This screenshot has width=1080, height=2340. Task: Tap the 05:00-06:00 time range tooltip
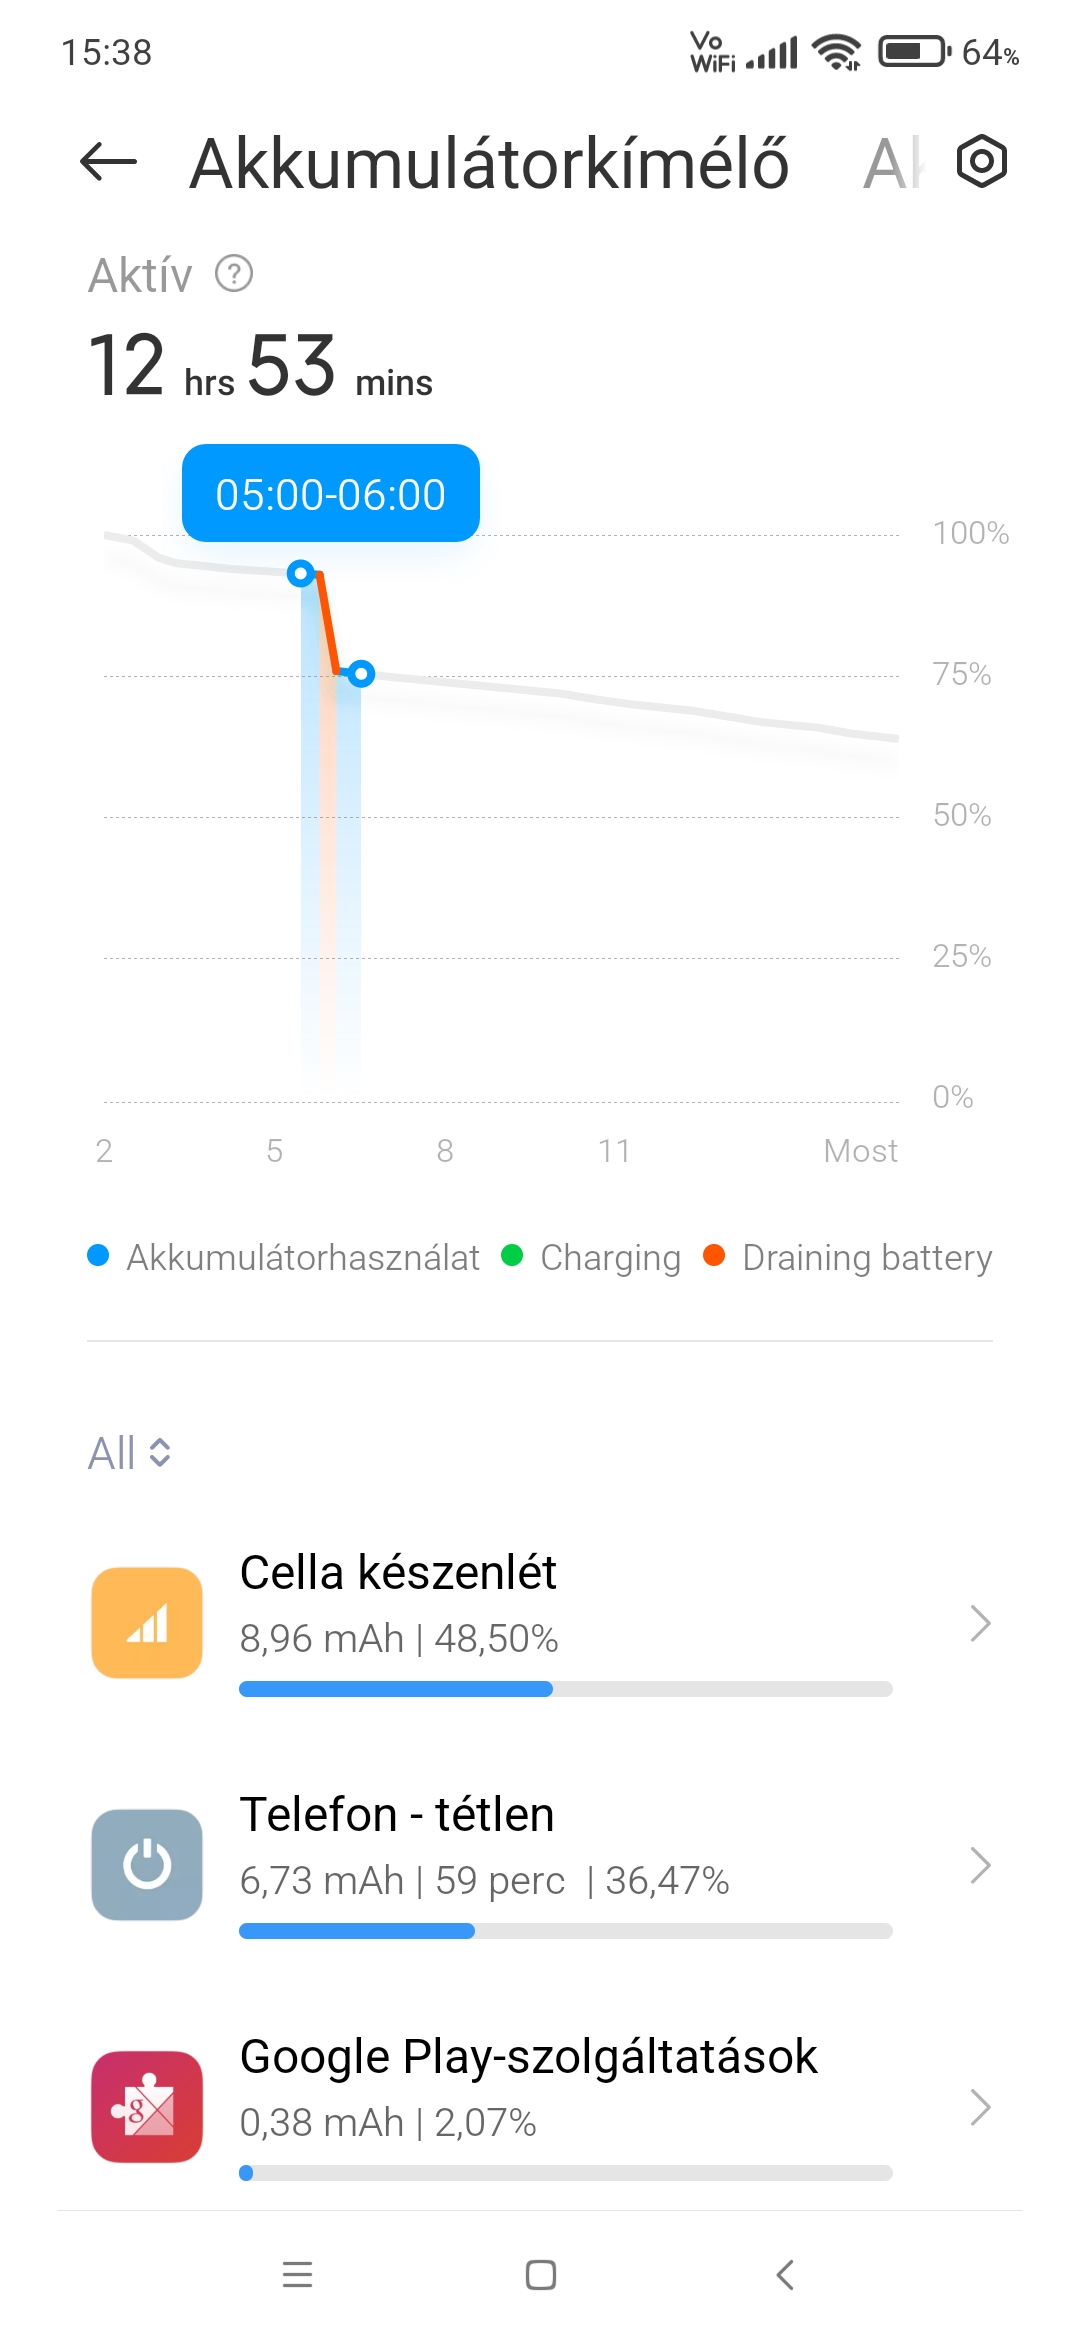click(330, 494)
